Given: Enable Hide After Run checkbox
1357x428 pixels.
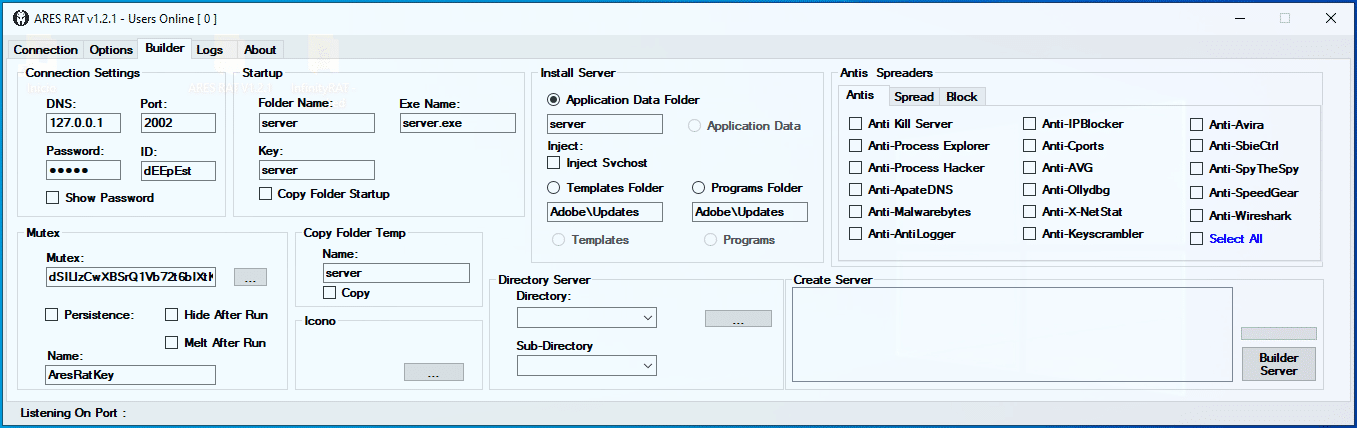Looking at the screenshot, I should point(217,314).
